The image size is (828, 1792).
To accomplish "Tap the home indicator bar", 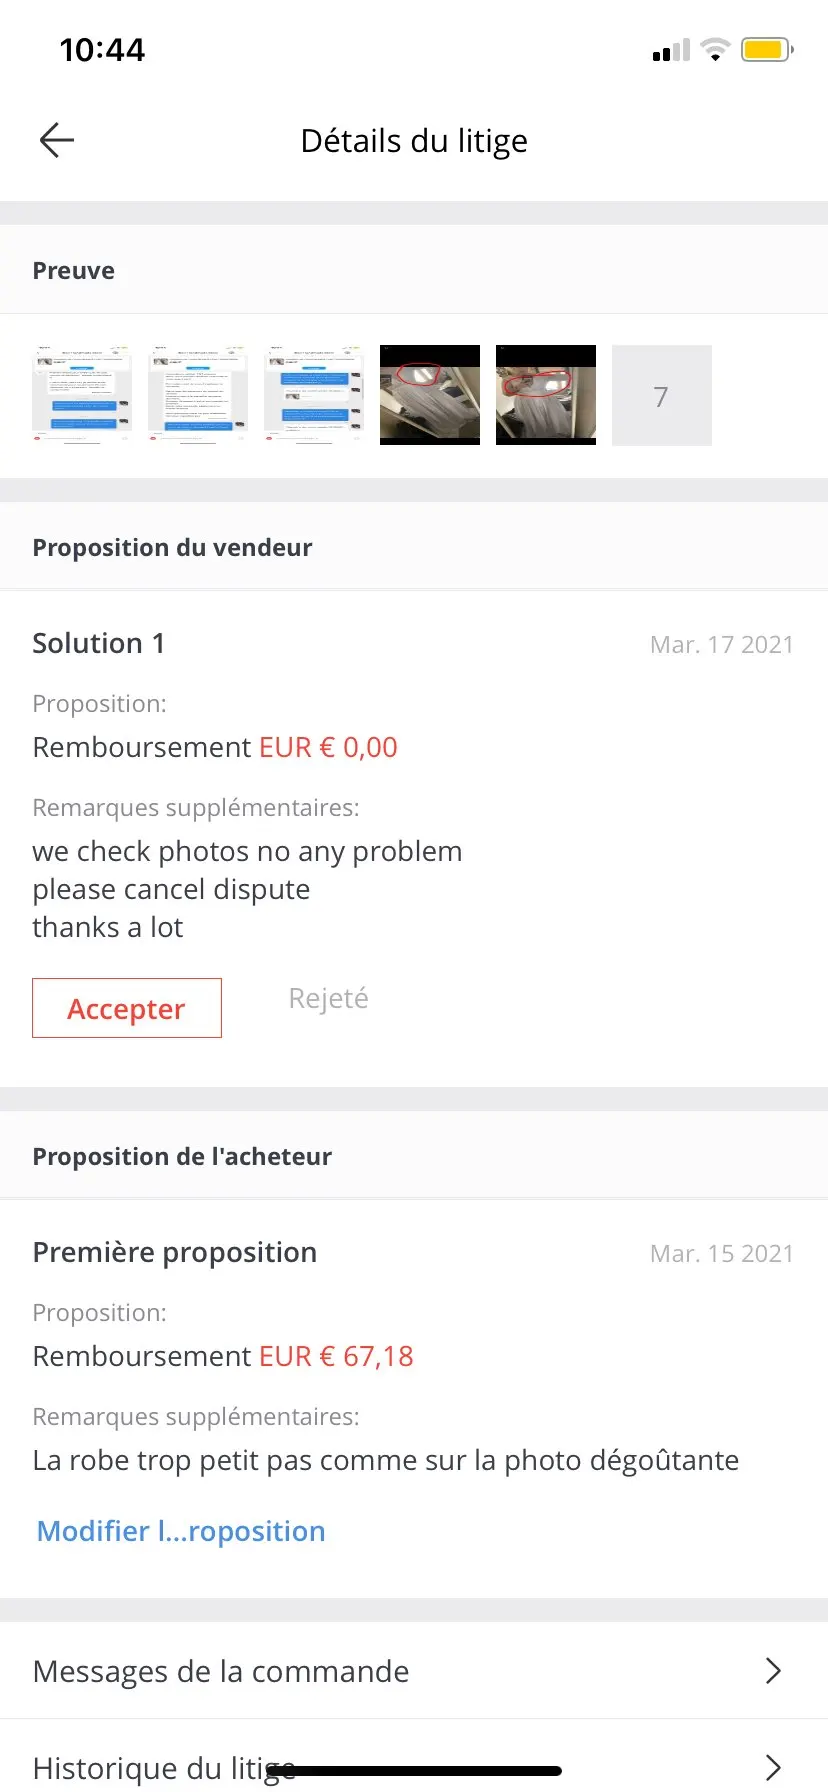I will pyautogui.click(x=414, y=1771).
